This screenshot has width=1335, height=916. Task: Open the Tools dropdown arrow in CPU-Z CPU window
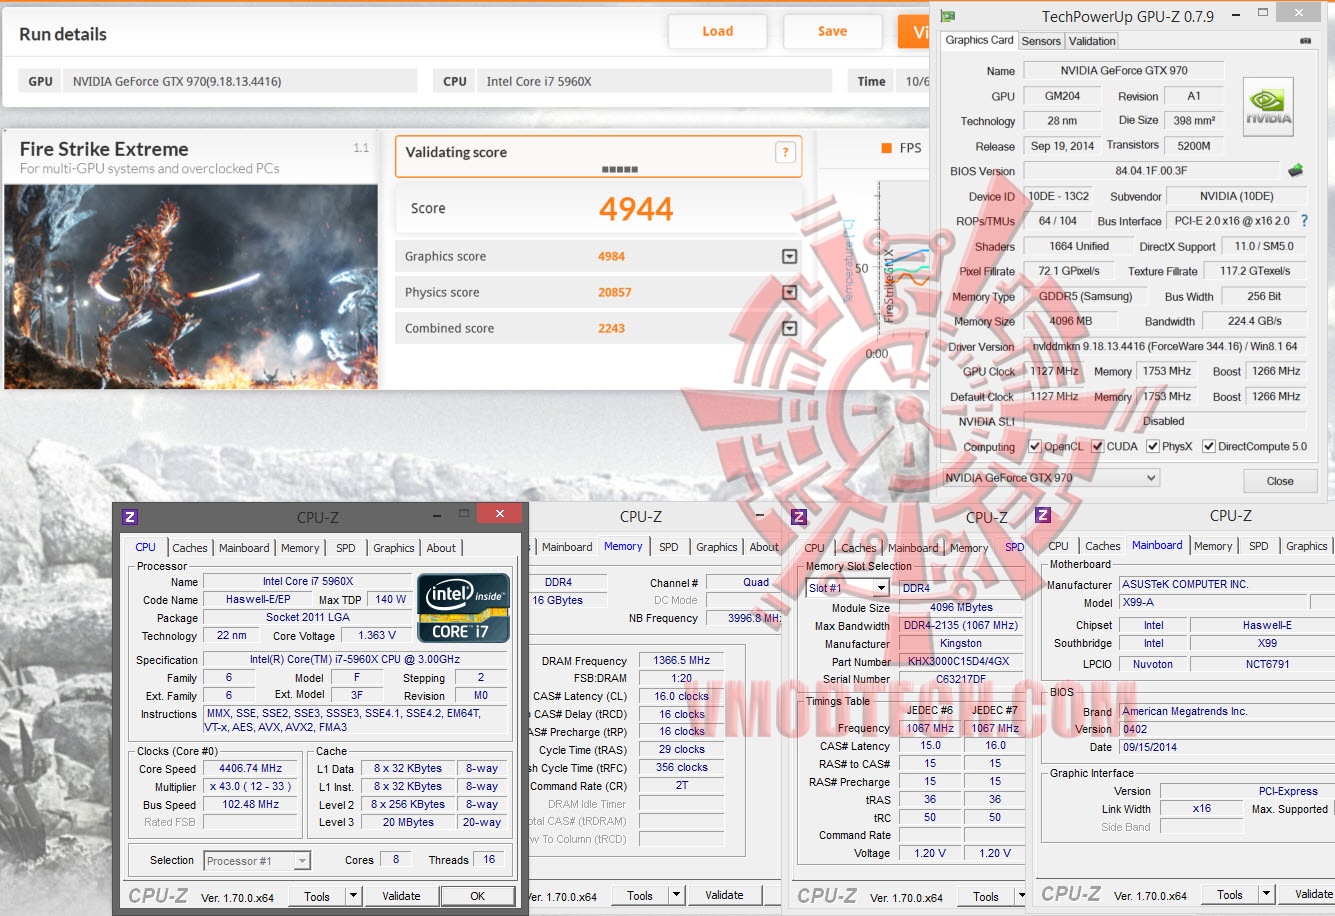point(353,896)
